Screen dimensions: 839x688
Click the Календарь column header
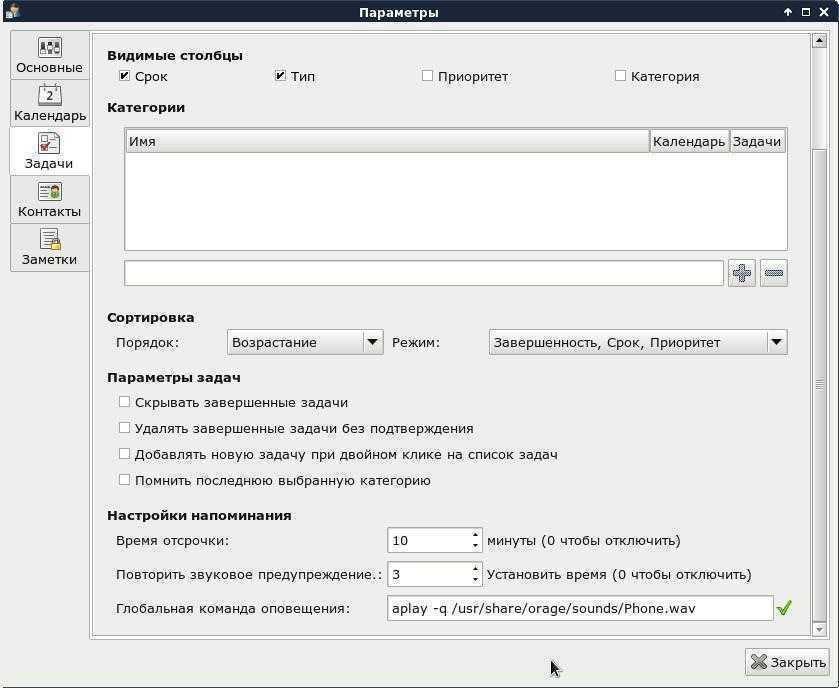(x=689, y=142)
